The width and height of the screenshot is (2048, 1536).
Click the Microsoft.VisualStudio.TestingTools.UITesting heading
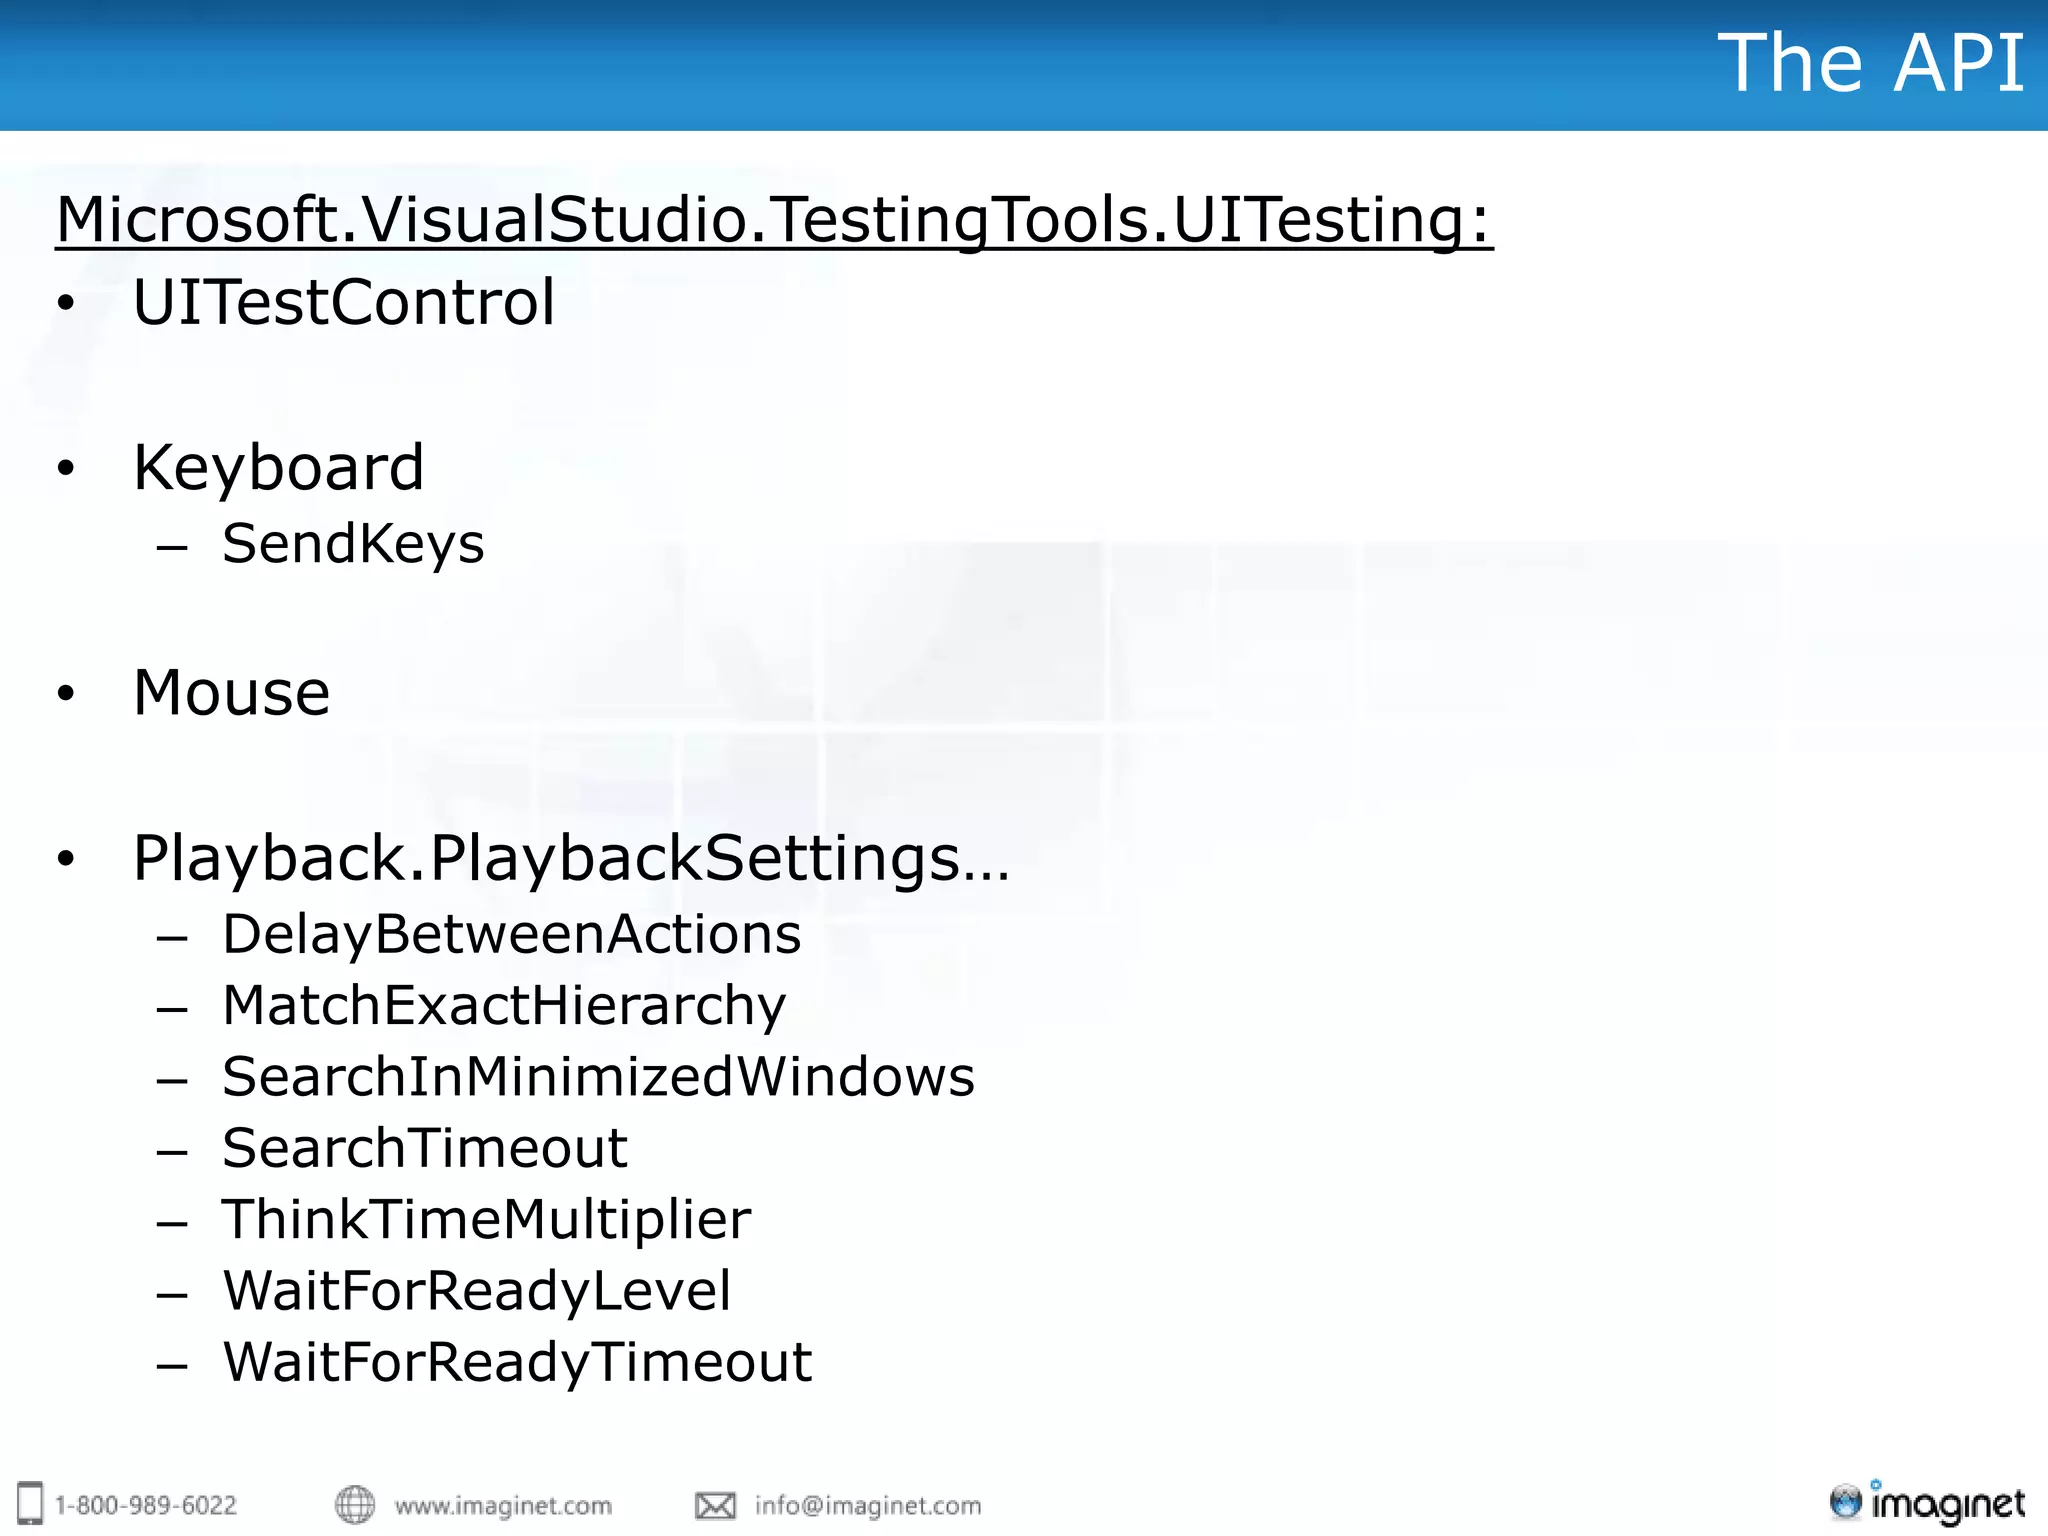pyautogui.click(x=775, y=221)
